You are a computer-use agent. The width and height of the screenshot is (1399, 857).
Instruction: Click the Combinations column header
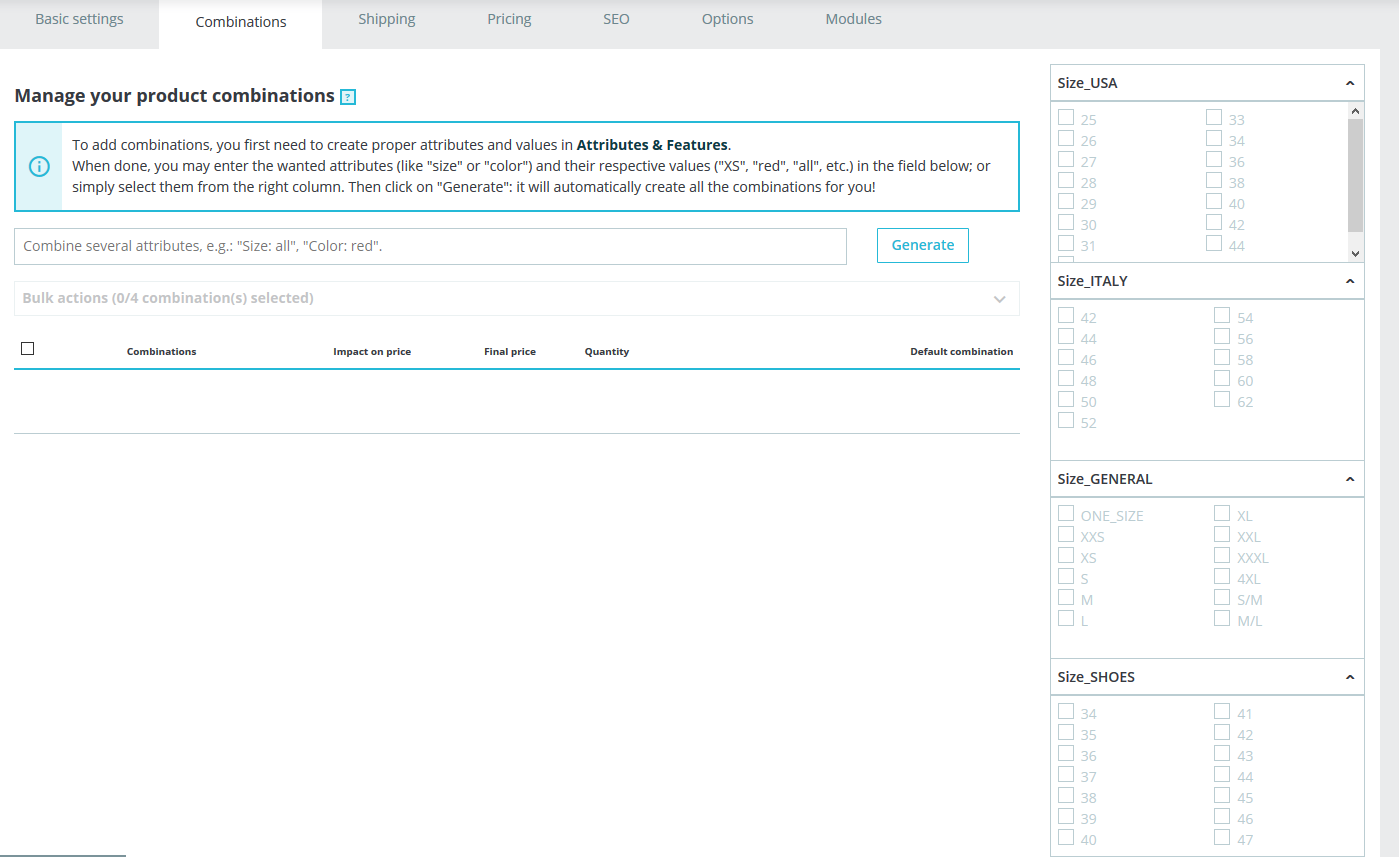[162, 352]
